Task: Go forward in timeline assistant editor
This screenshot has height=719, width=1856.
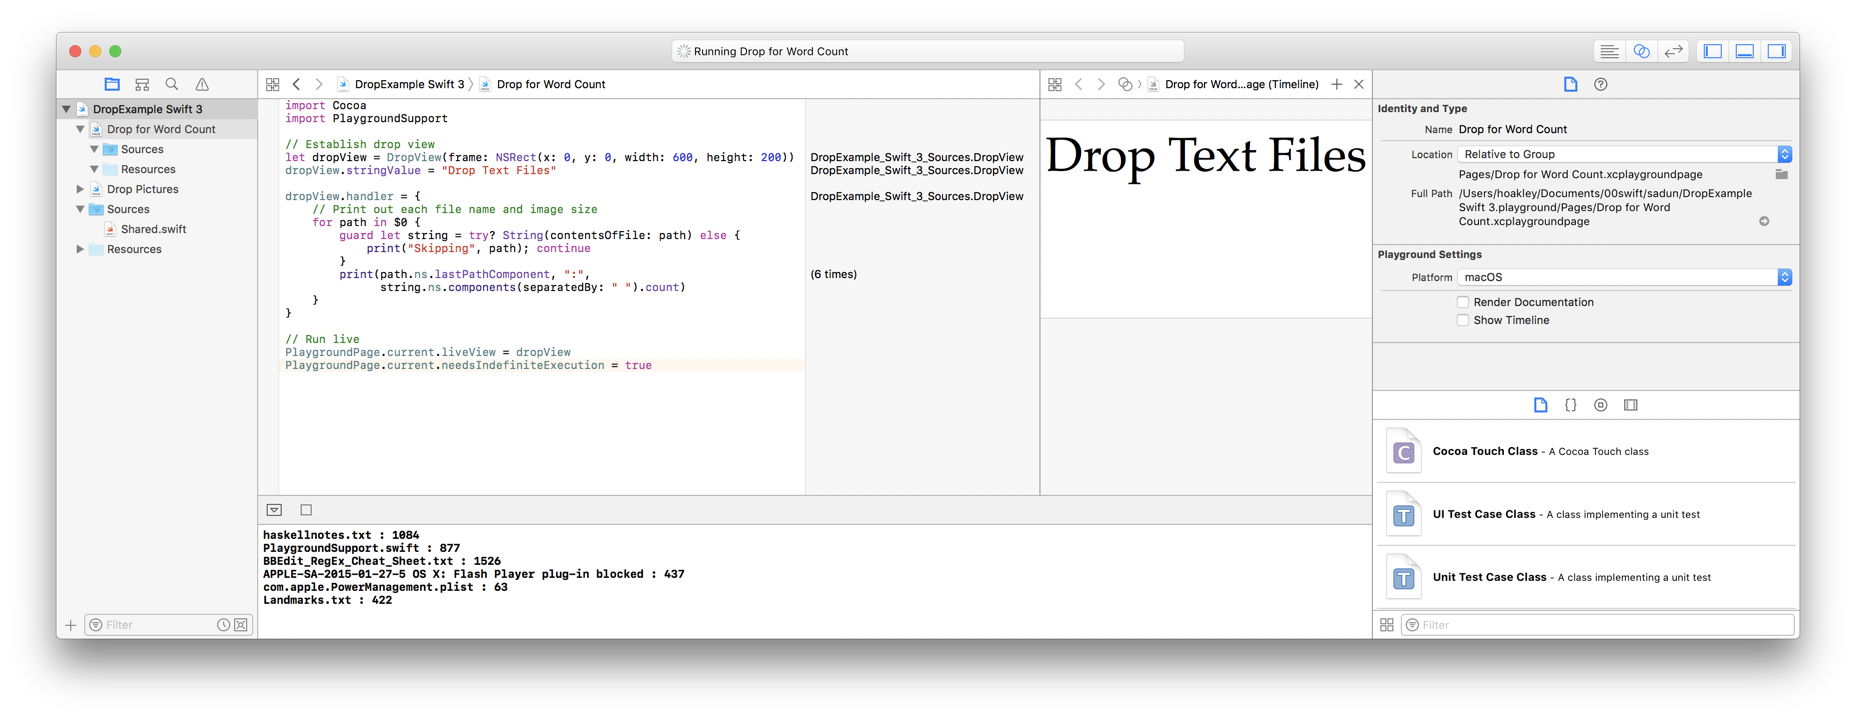Action: coord(1101,84)
